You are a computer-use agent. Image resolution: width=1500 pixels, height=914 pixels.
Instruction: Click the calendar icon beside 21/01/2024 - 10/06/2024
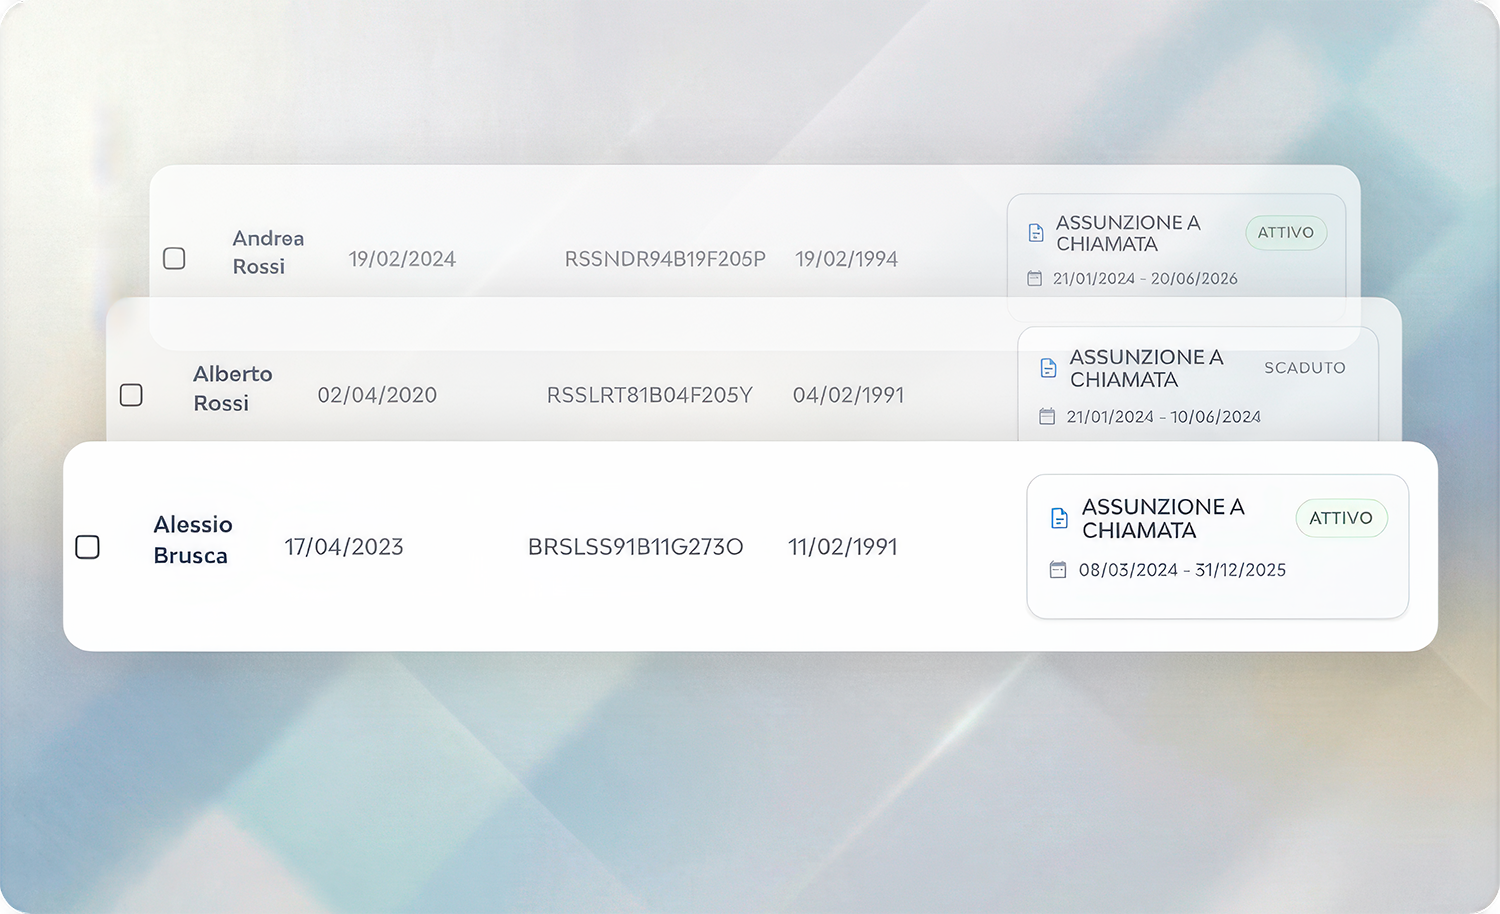[x=1047, y=417]
